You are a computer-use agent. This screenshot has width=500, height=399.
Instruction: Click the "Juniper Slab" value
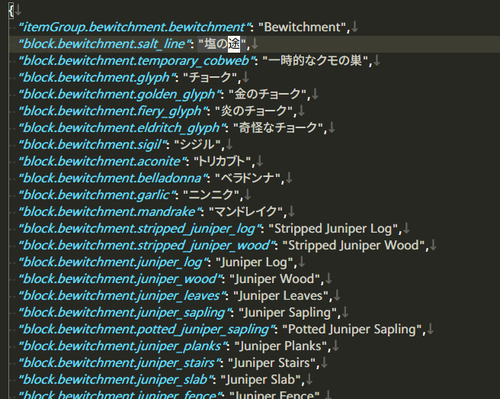(260, 379)
